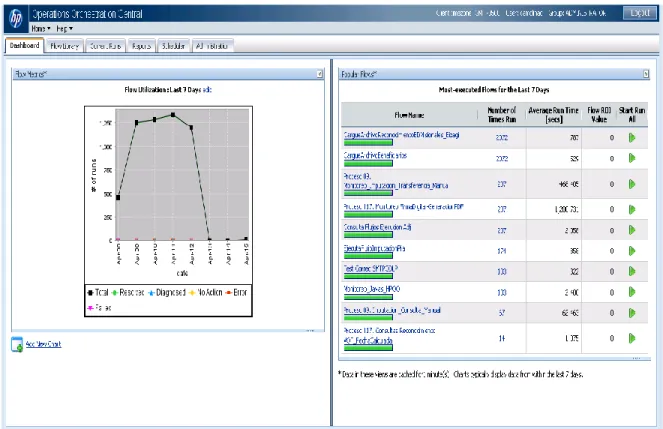The image size is (663, 429).
Task: Start run for the second CargaArchivo flow
Action: click(x=632, y=158)
